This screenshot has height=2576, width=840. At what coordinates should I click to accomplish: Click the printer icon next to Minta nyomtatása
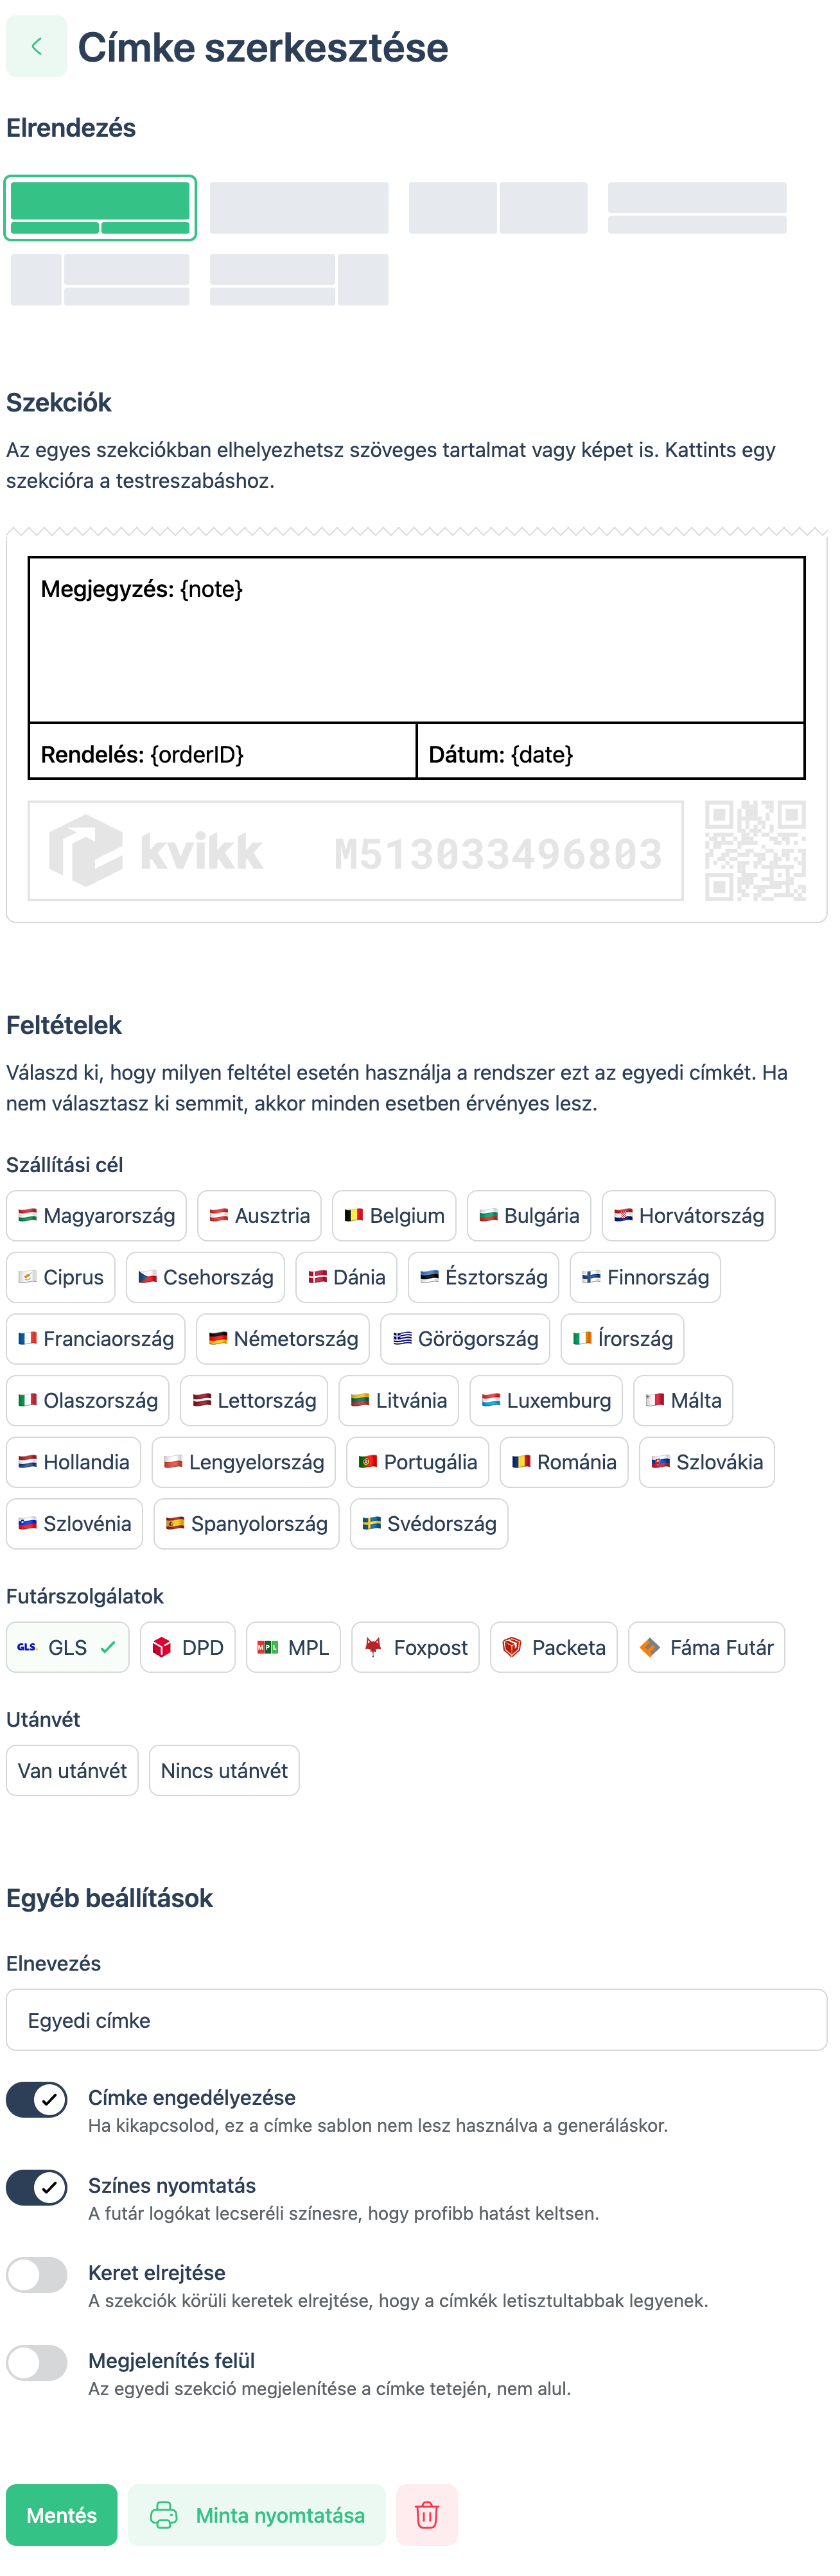(x=163, y=2515)
